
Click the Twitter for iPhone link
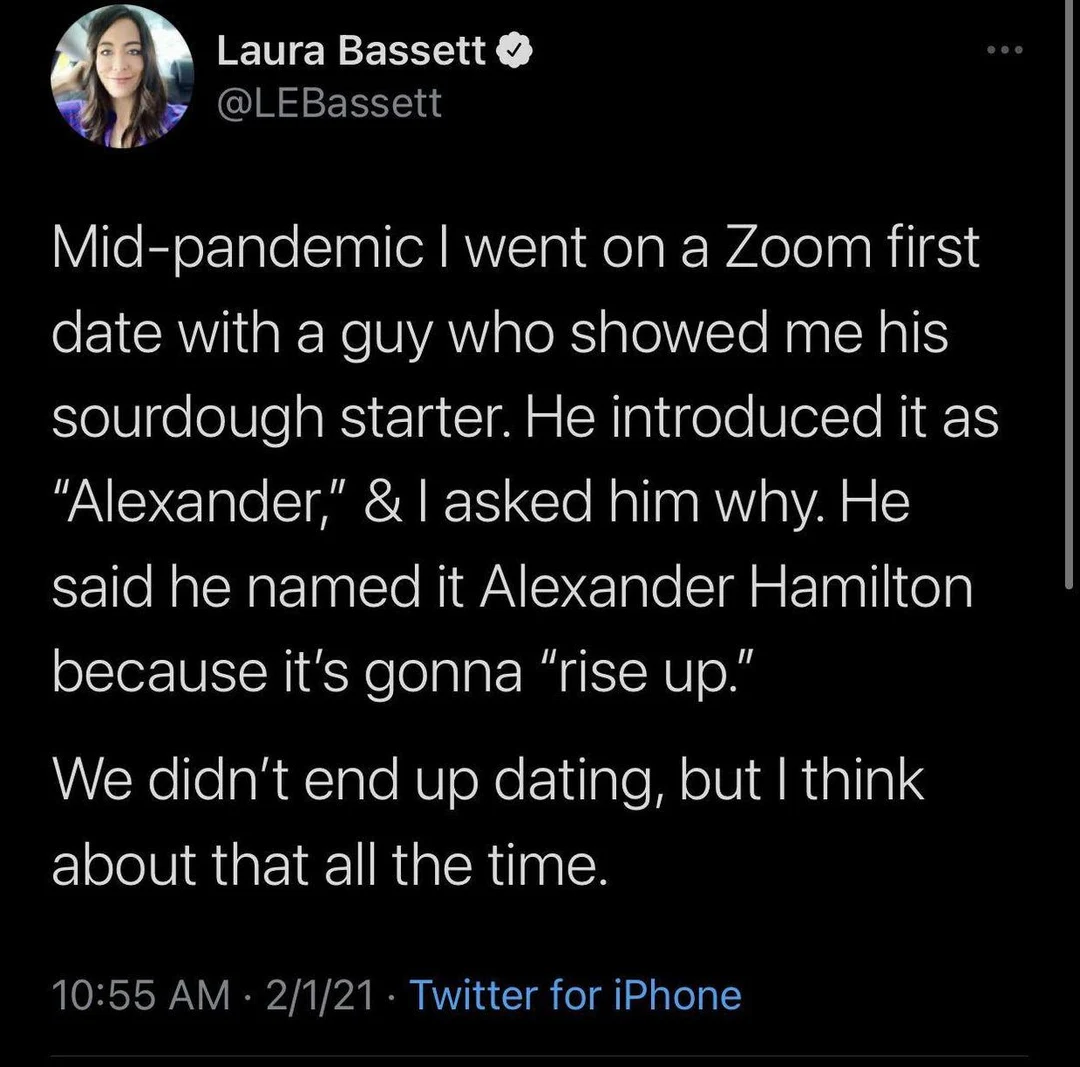pyautogui.click(x=576, y=995)
